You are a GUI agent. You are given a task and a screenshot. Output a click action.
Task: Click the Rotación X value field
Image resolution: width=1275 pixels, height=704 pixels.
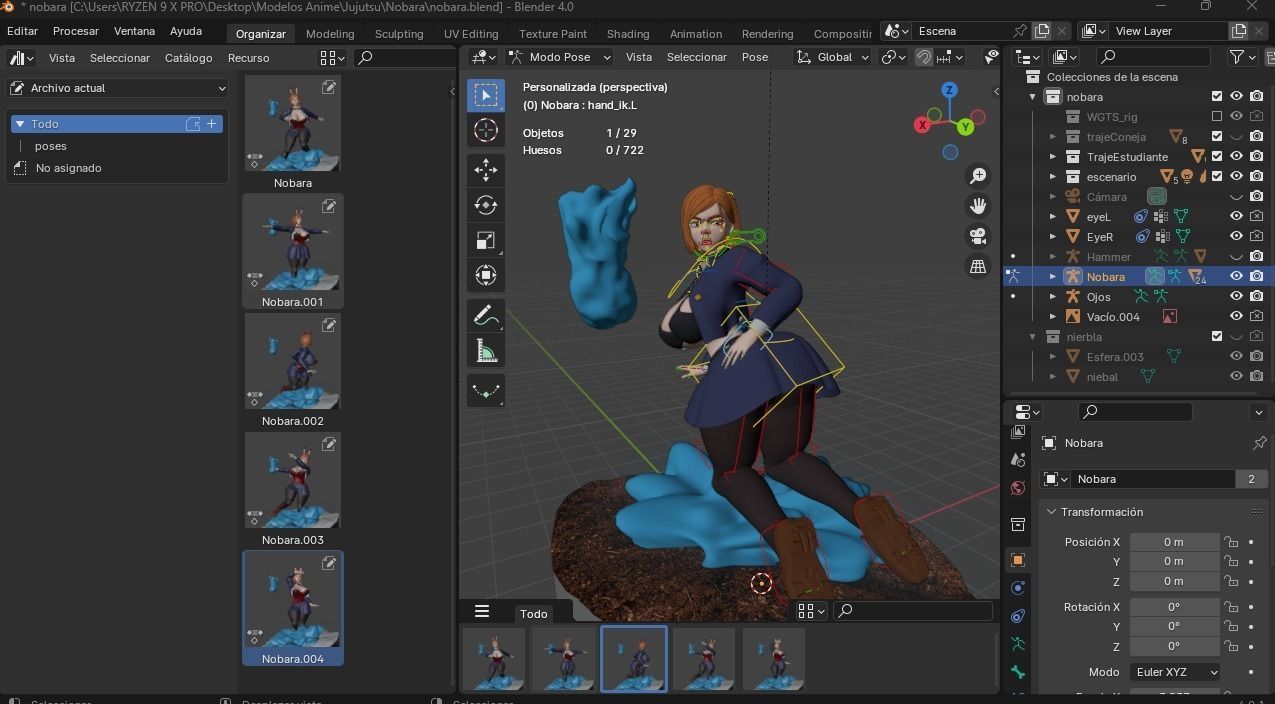pyautogui.click(x=1174, y=607)
